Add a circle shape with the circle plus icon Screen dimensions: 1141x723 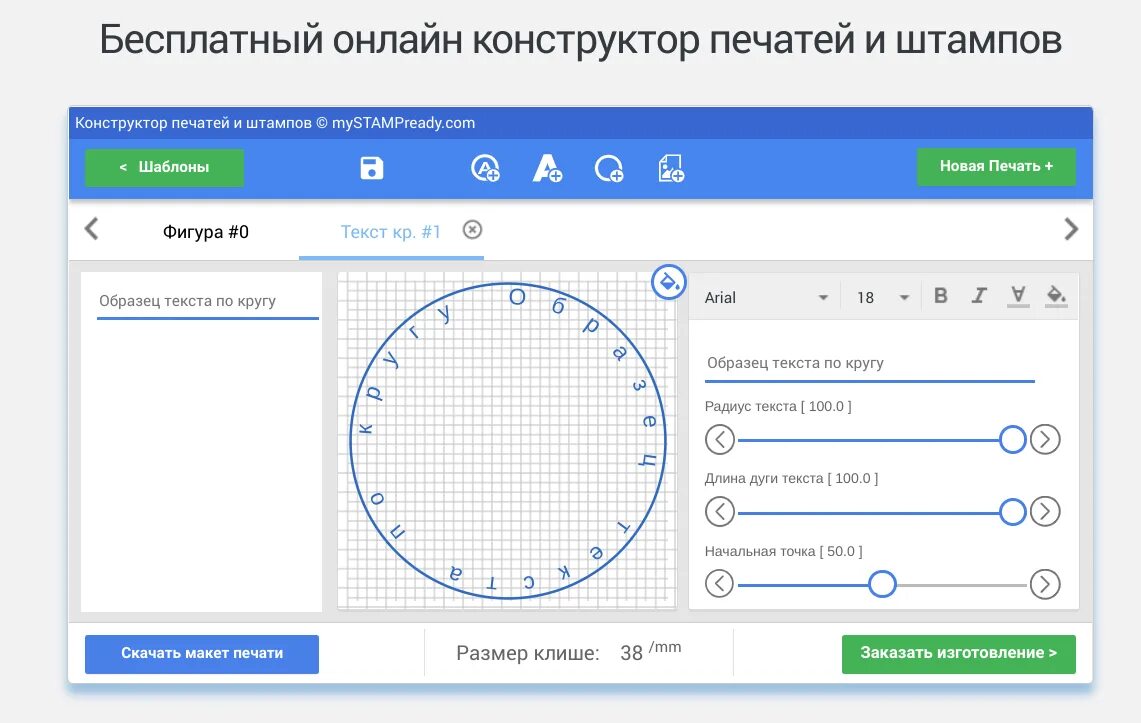click(609, 169)
